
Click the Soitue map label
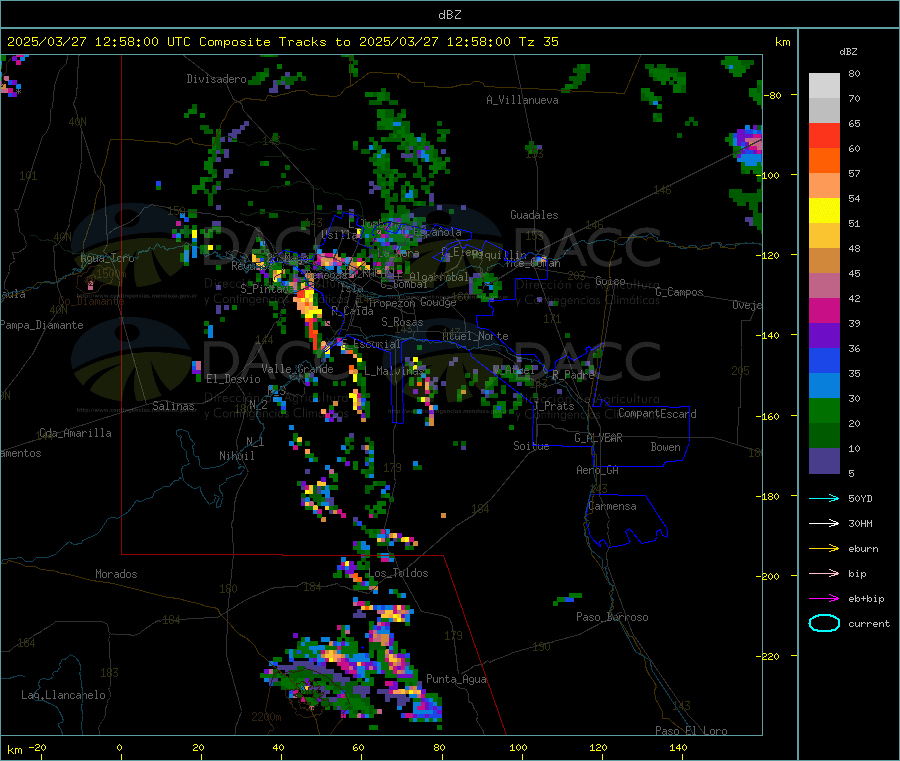531,446
